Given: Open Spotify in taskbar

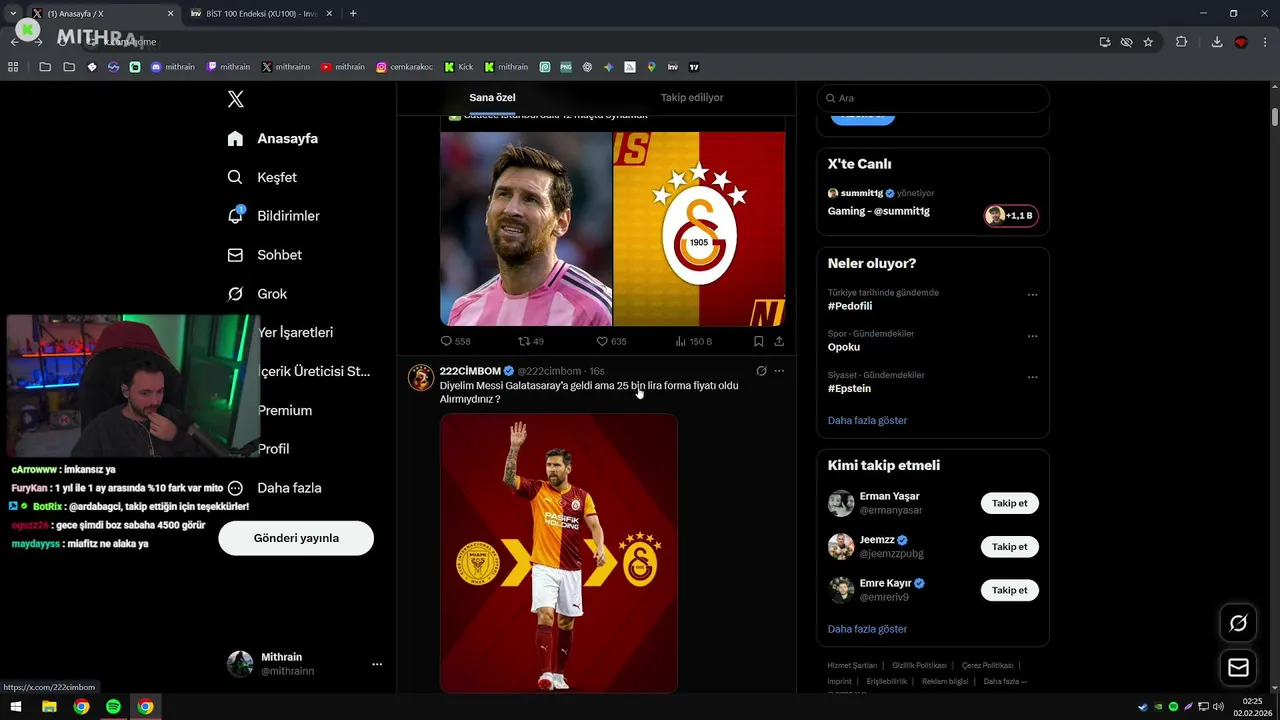Looking at the screenshot, I should coord(113,707).
